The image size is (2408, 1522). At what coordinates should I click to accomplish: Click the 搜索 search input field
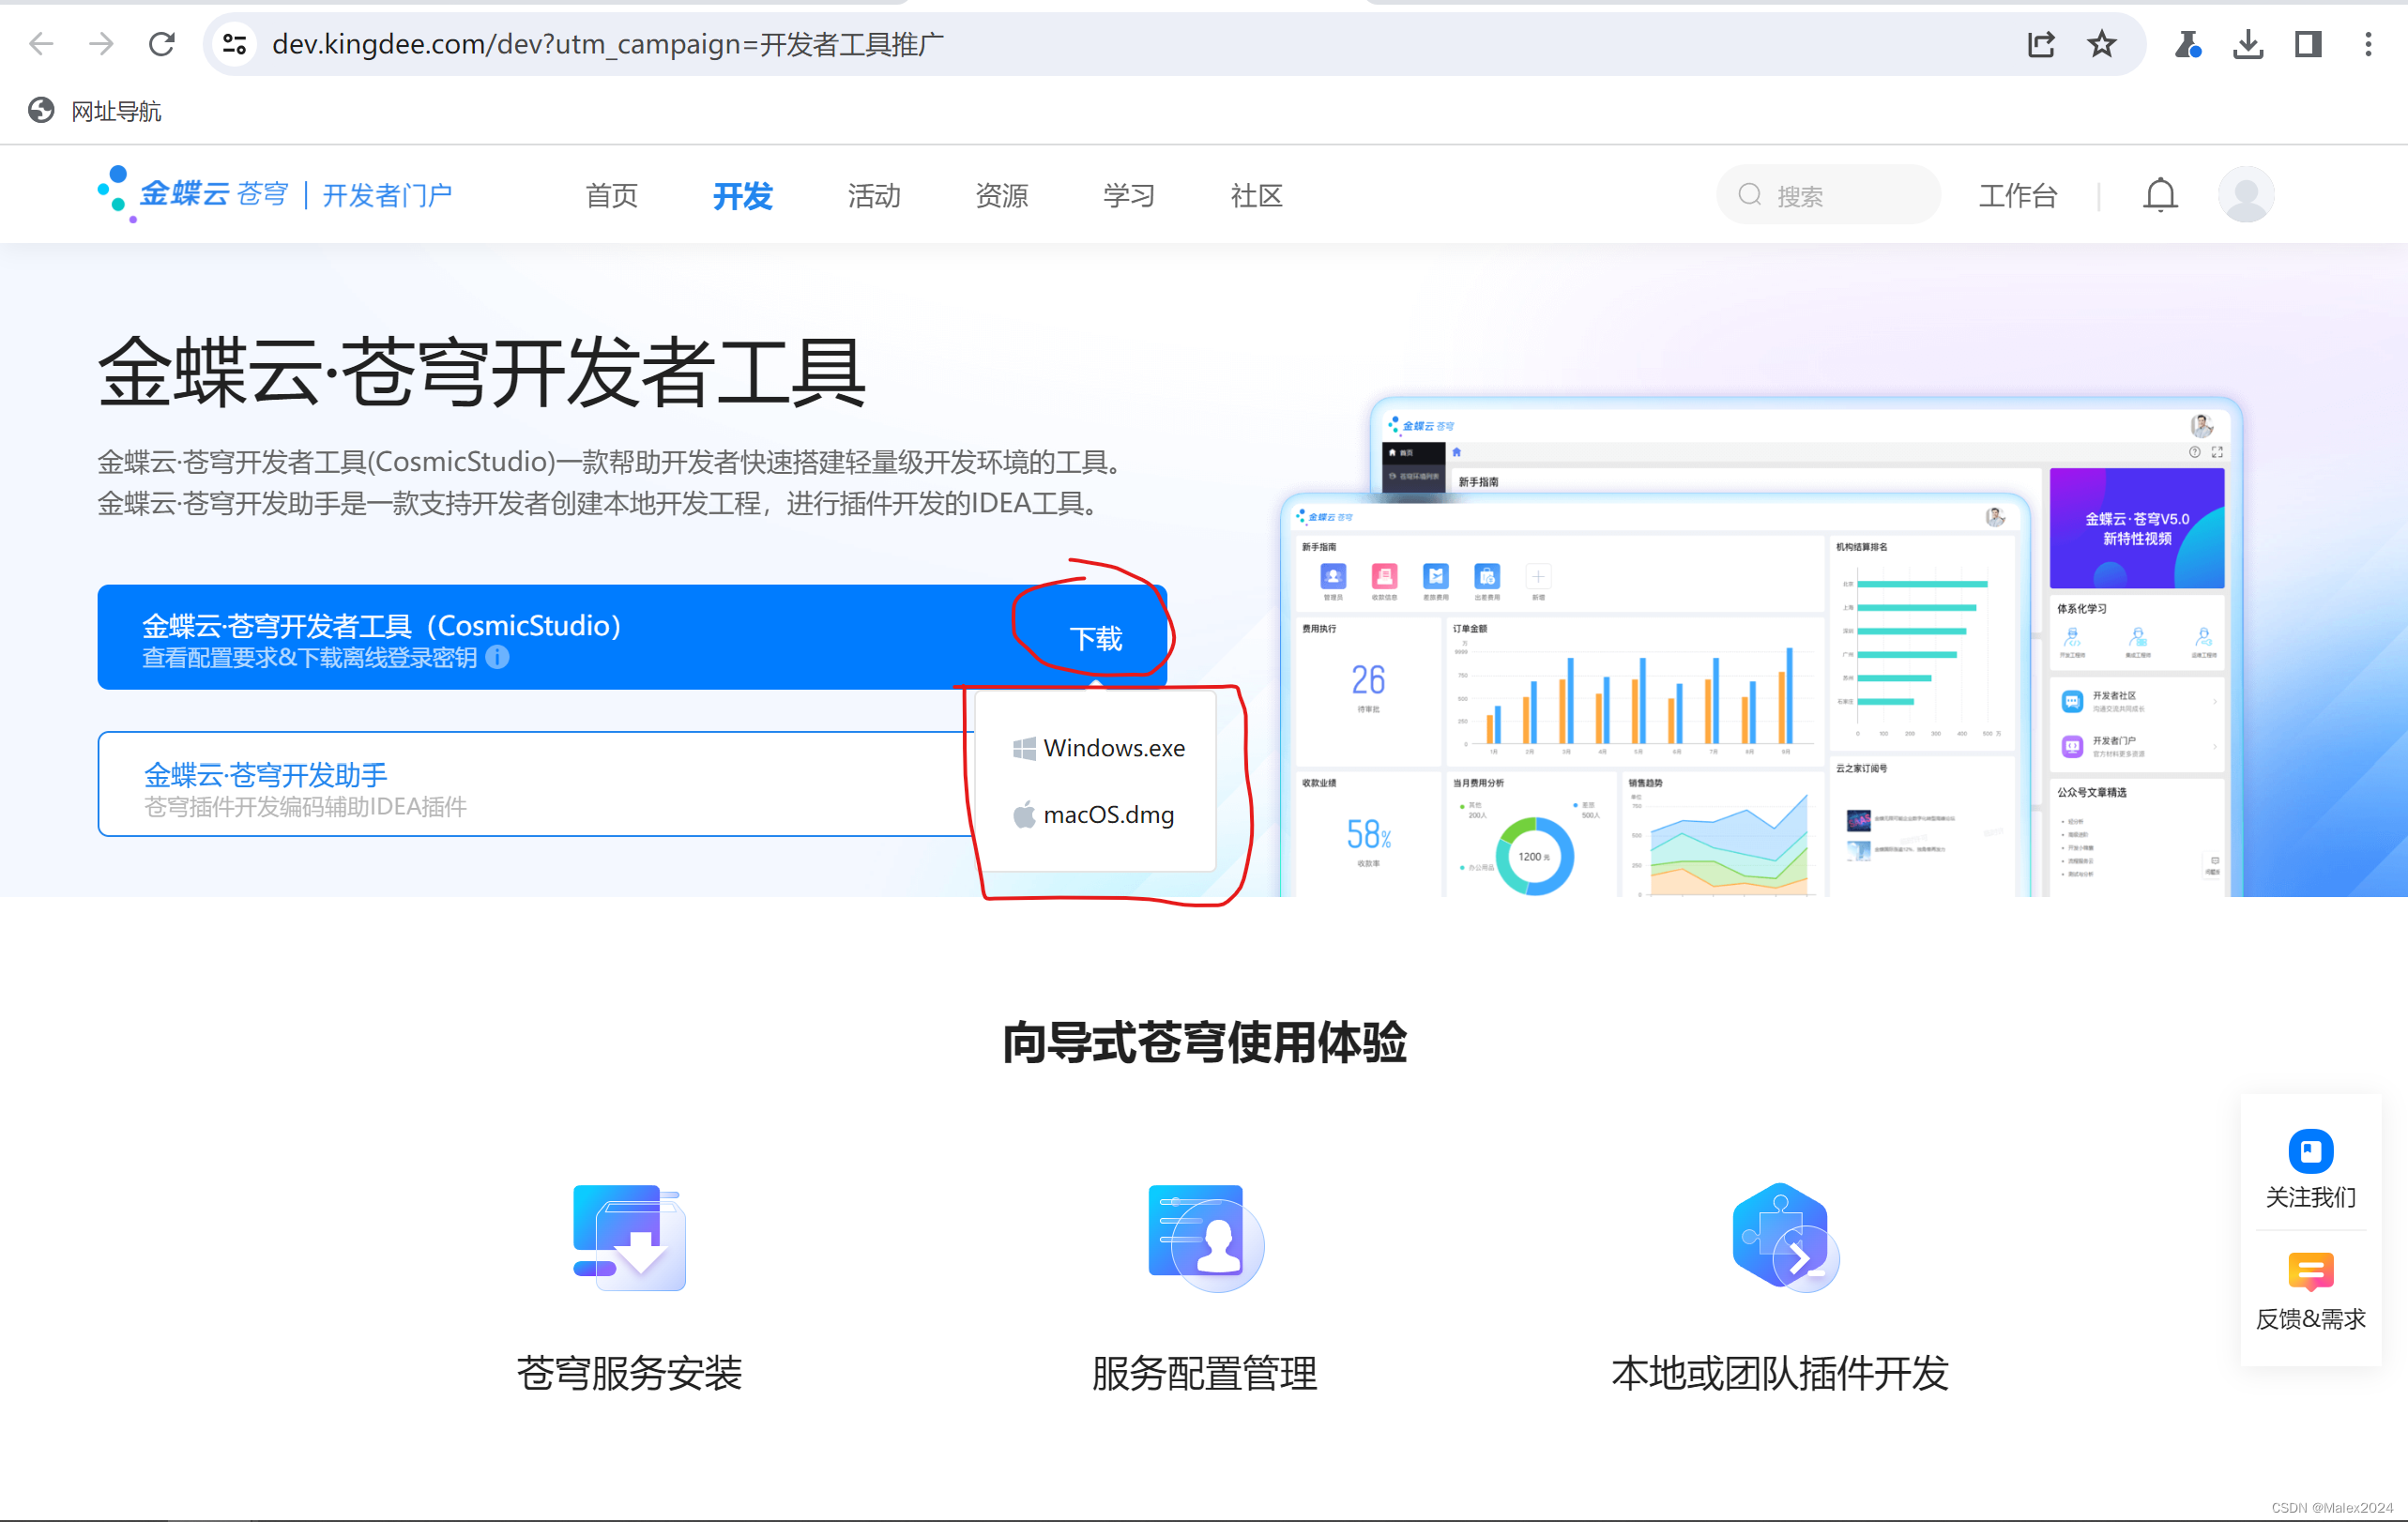point(1840,196)
